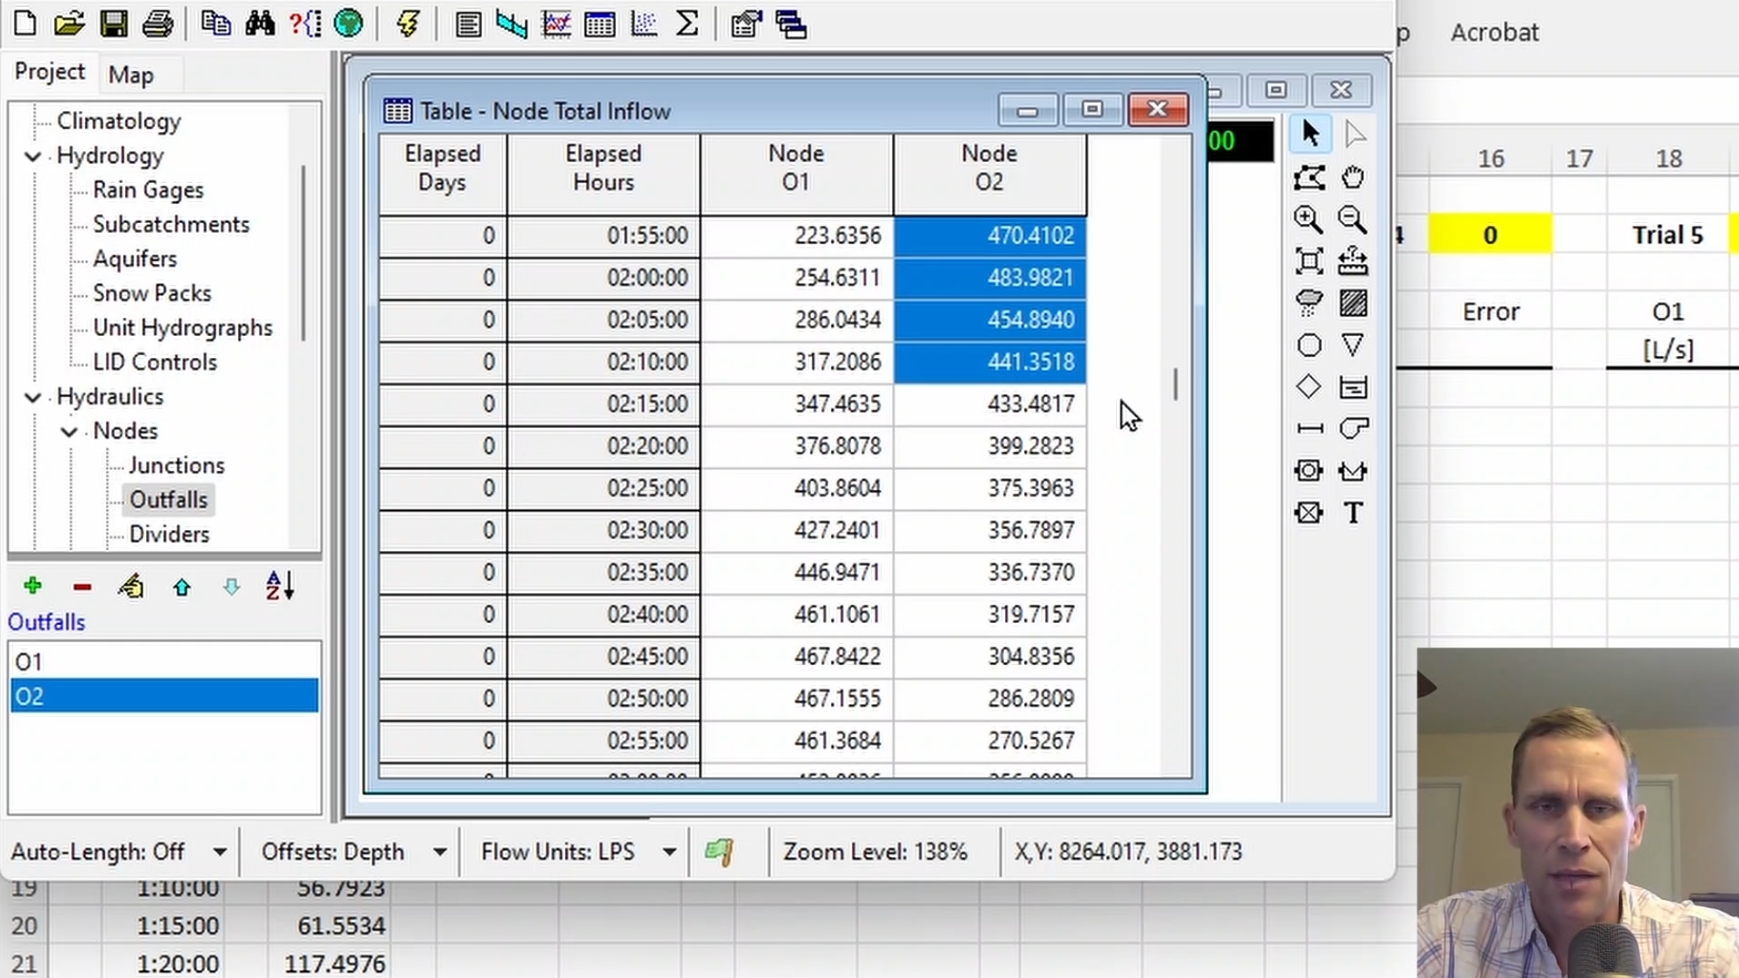The width and height of the screenshot is (1739, 978).
Task: Select Subcatchments in the project tree
Action: click(x=171, y=224)
